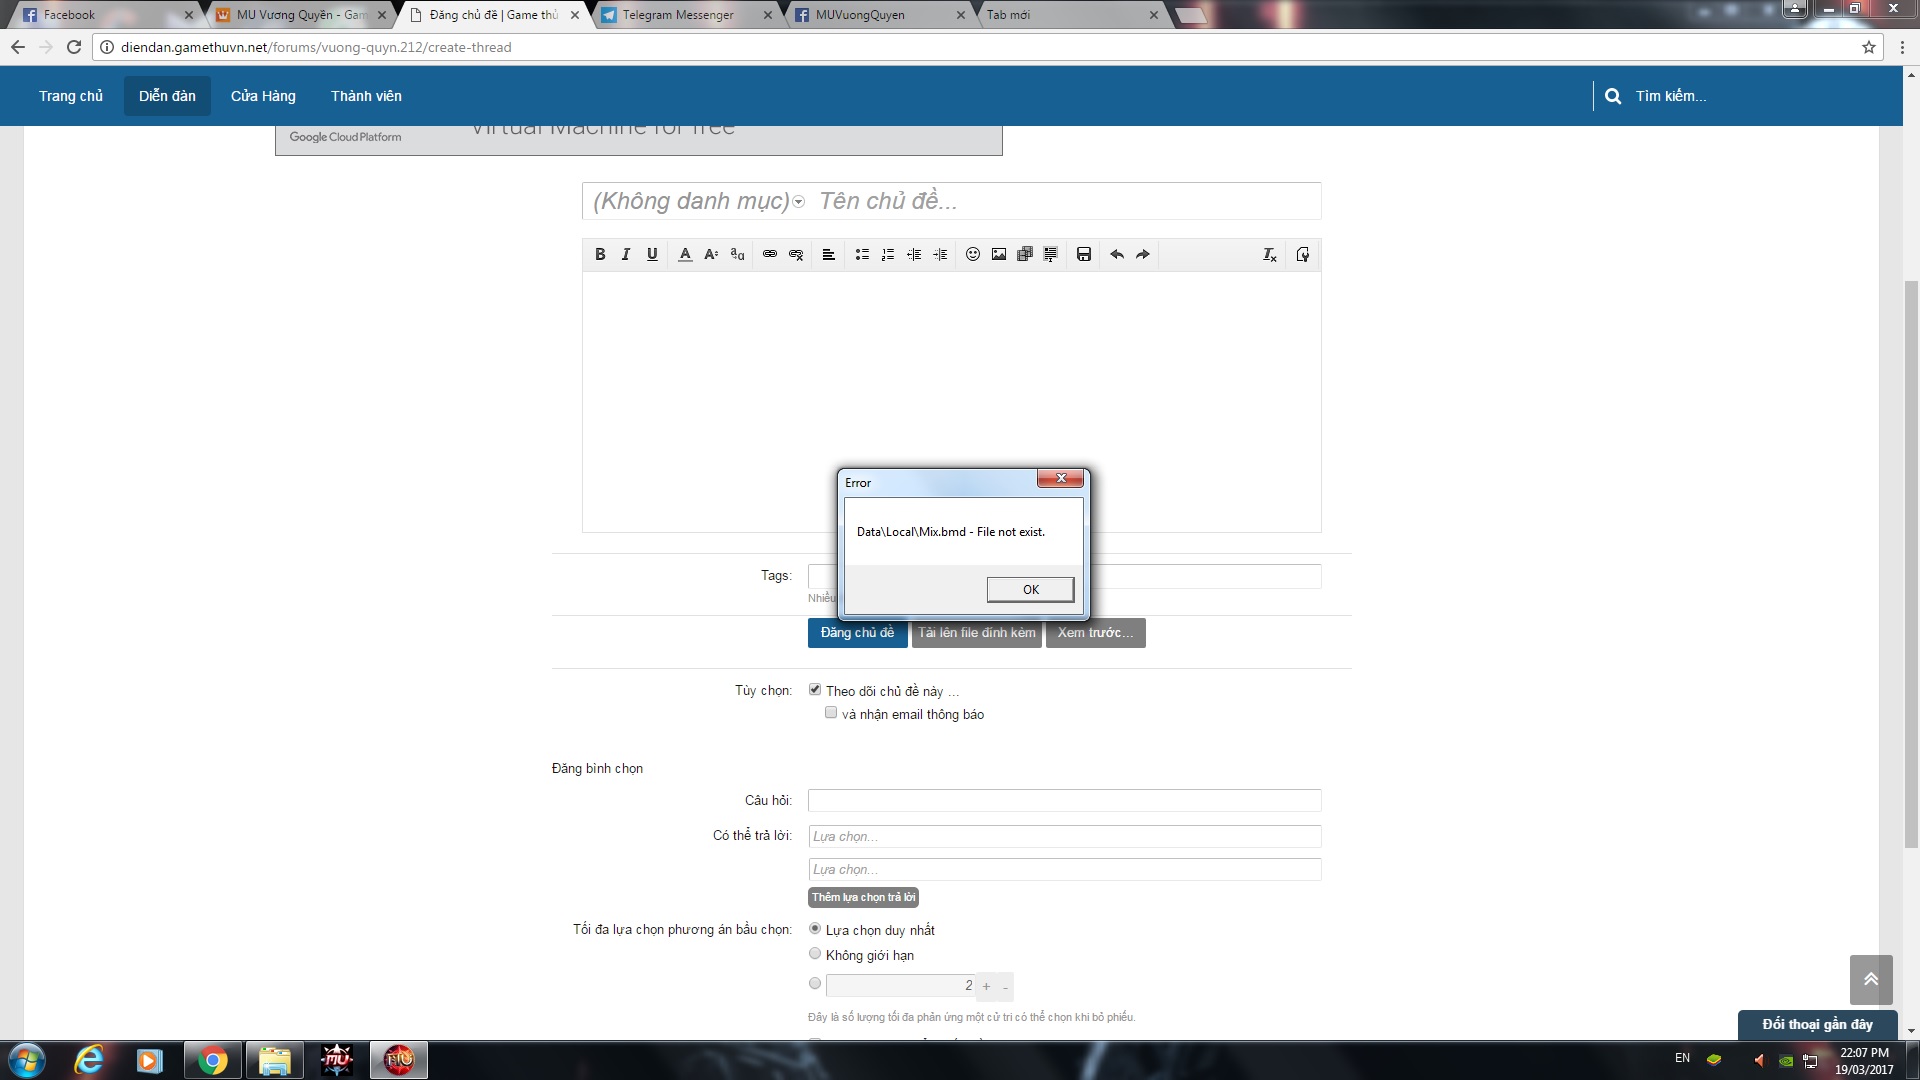
Task: Apply italic formatting in editor
Action: (626, 254)
